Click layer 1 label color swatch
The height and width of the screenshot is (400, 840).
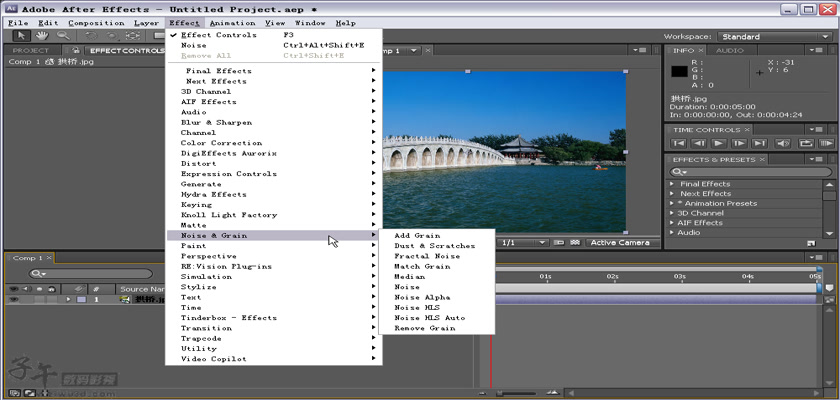coord(81,300)
